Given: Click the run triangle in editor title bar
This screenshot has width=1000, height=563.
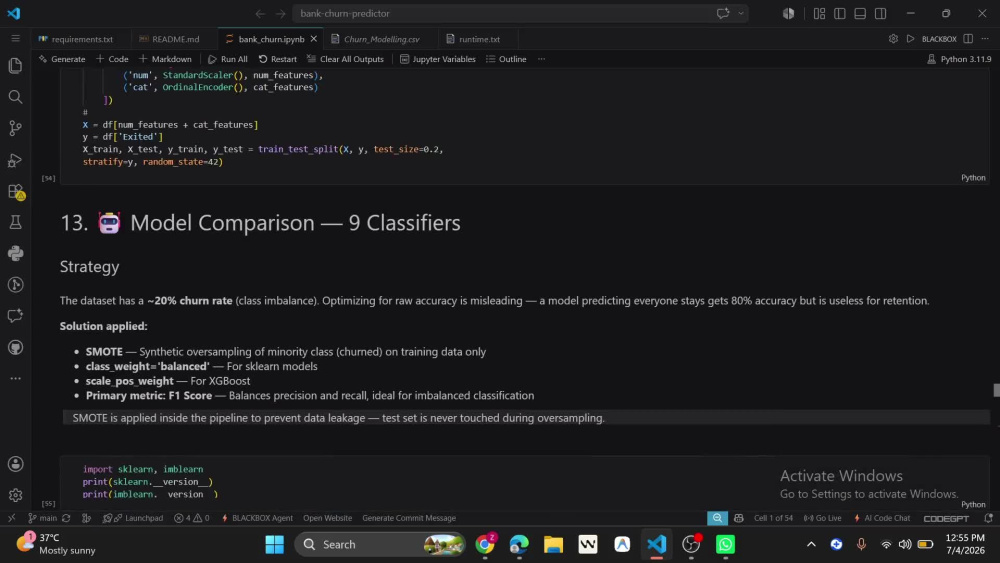Looking at the screenshot, I should click(911, 39).
